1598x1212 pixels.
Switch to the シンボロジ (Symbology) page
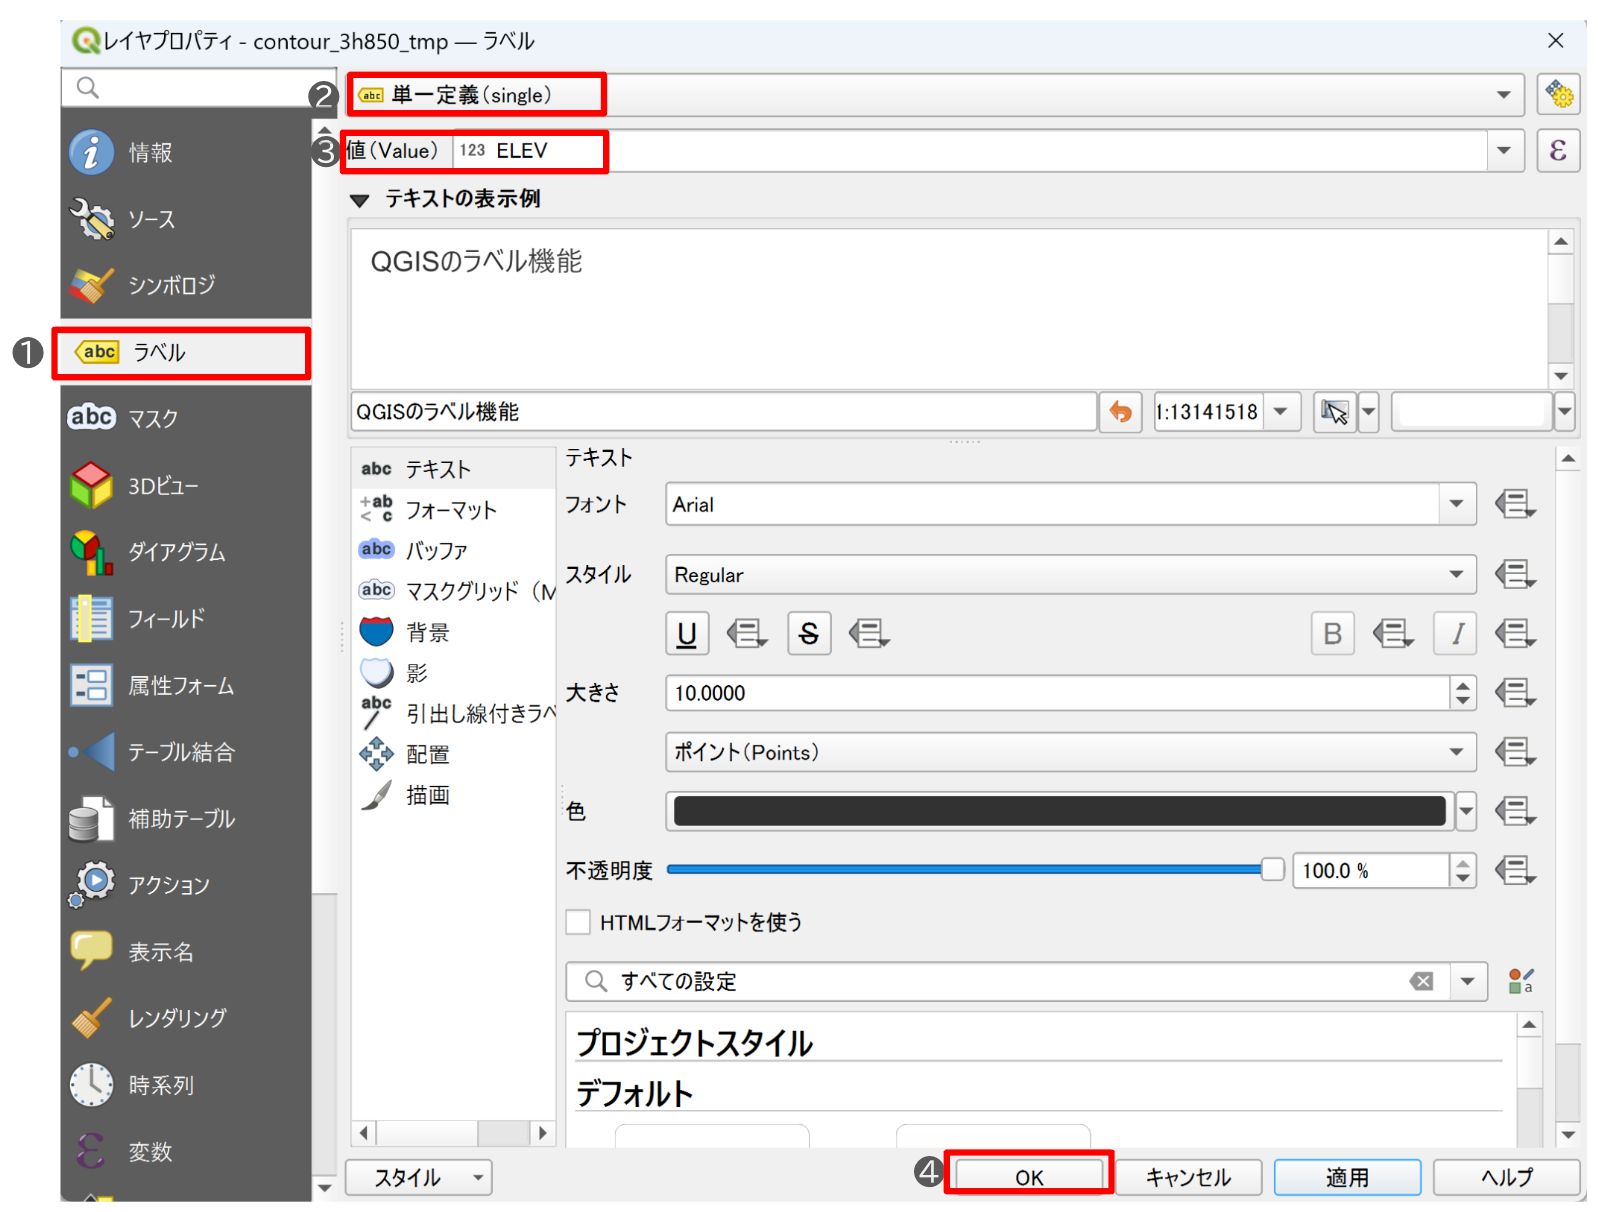point(186,285)
